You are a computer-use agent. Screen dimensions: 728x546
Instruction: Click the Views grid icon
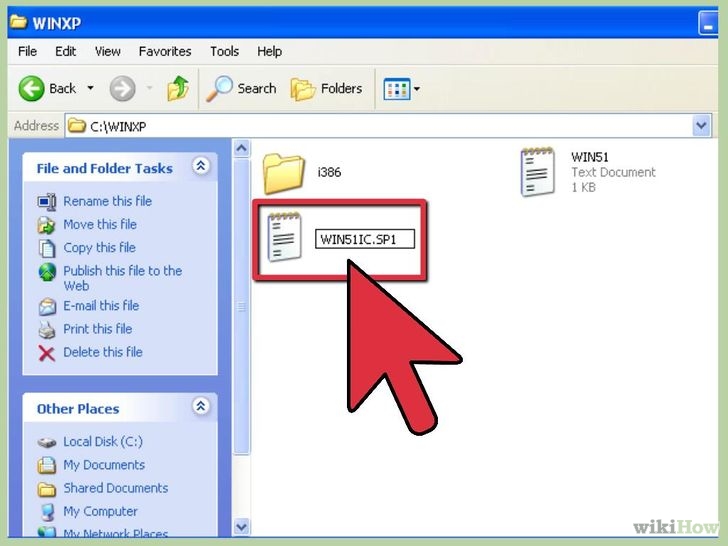pyautogui.click(x=396, y=89)
